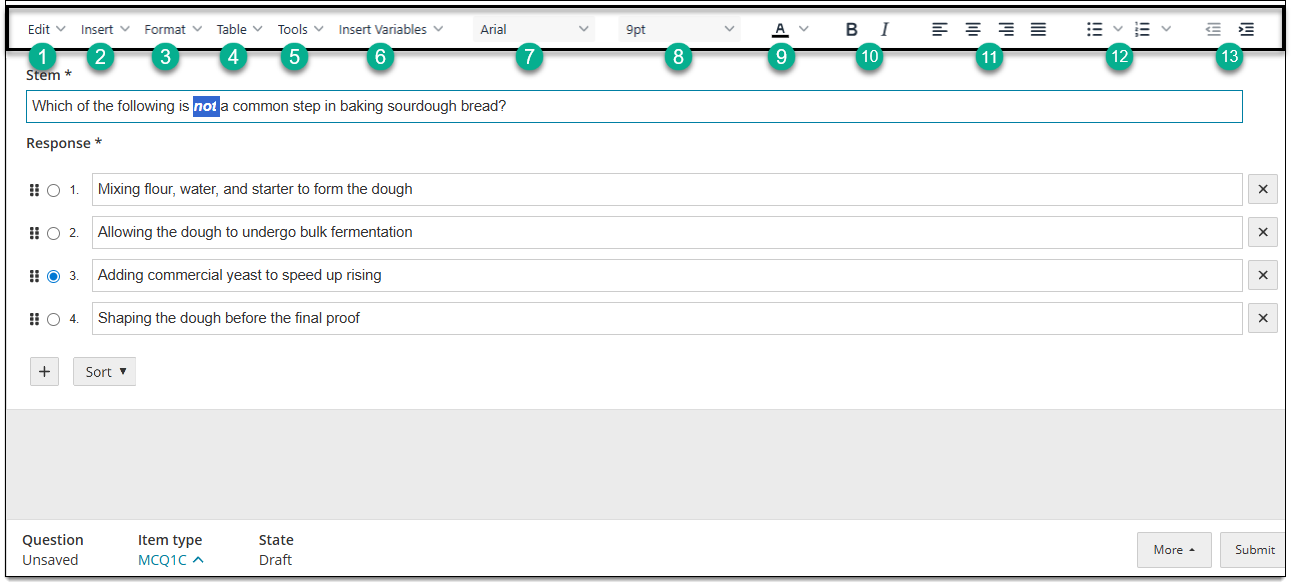This screenshot has height=587, width=1291.
Task: Open the Format menu
Action: (173, 30)
